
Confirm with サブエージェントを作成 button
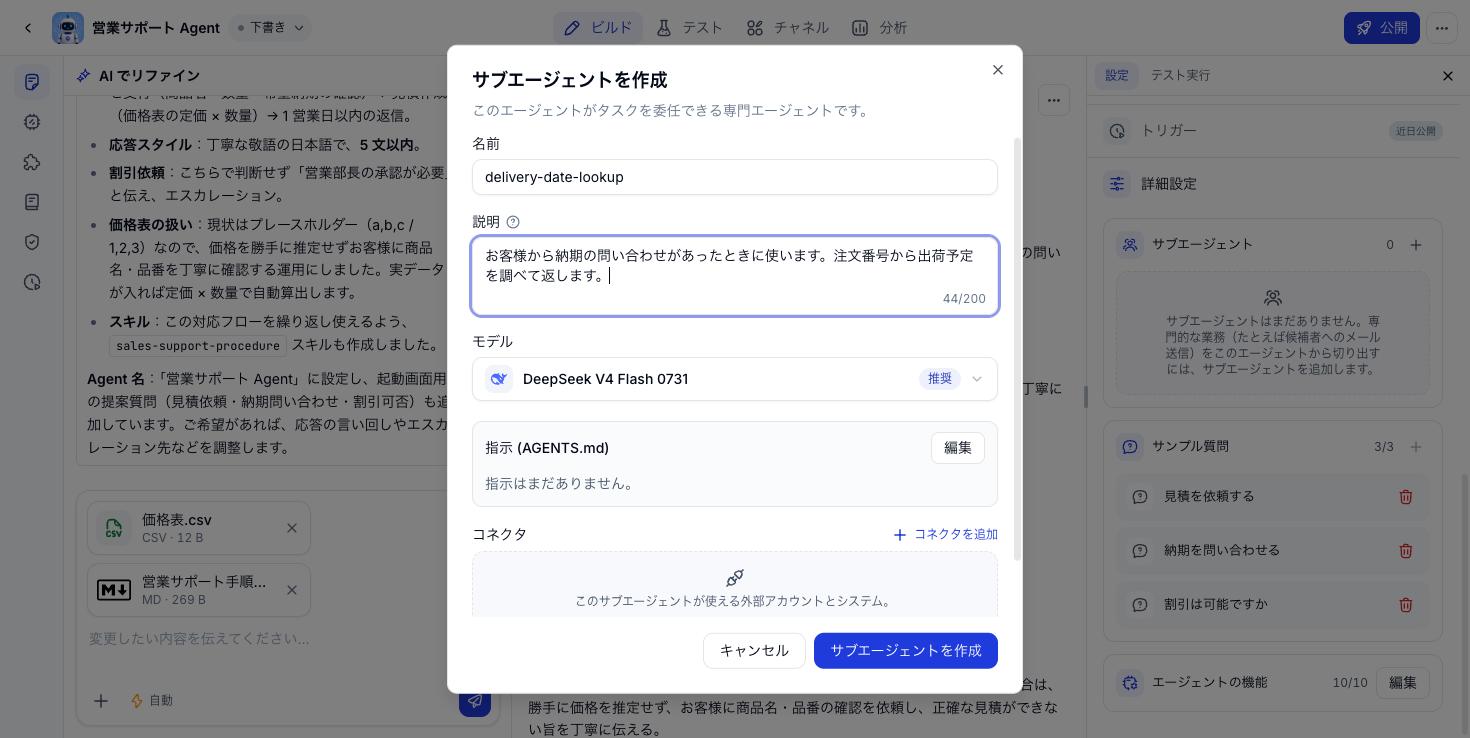[906, 651]
